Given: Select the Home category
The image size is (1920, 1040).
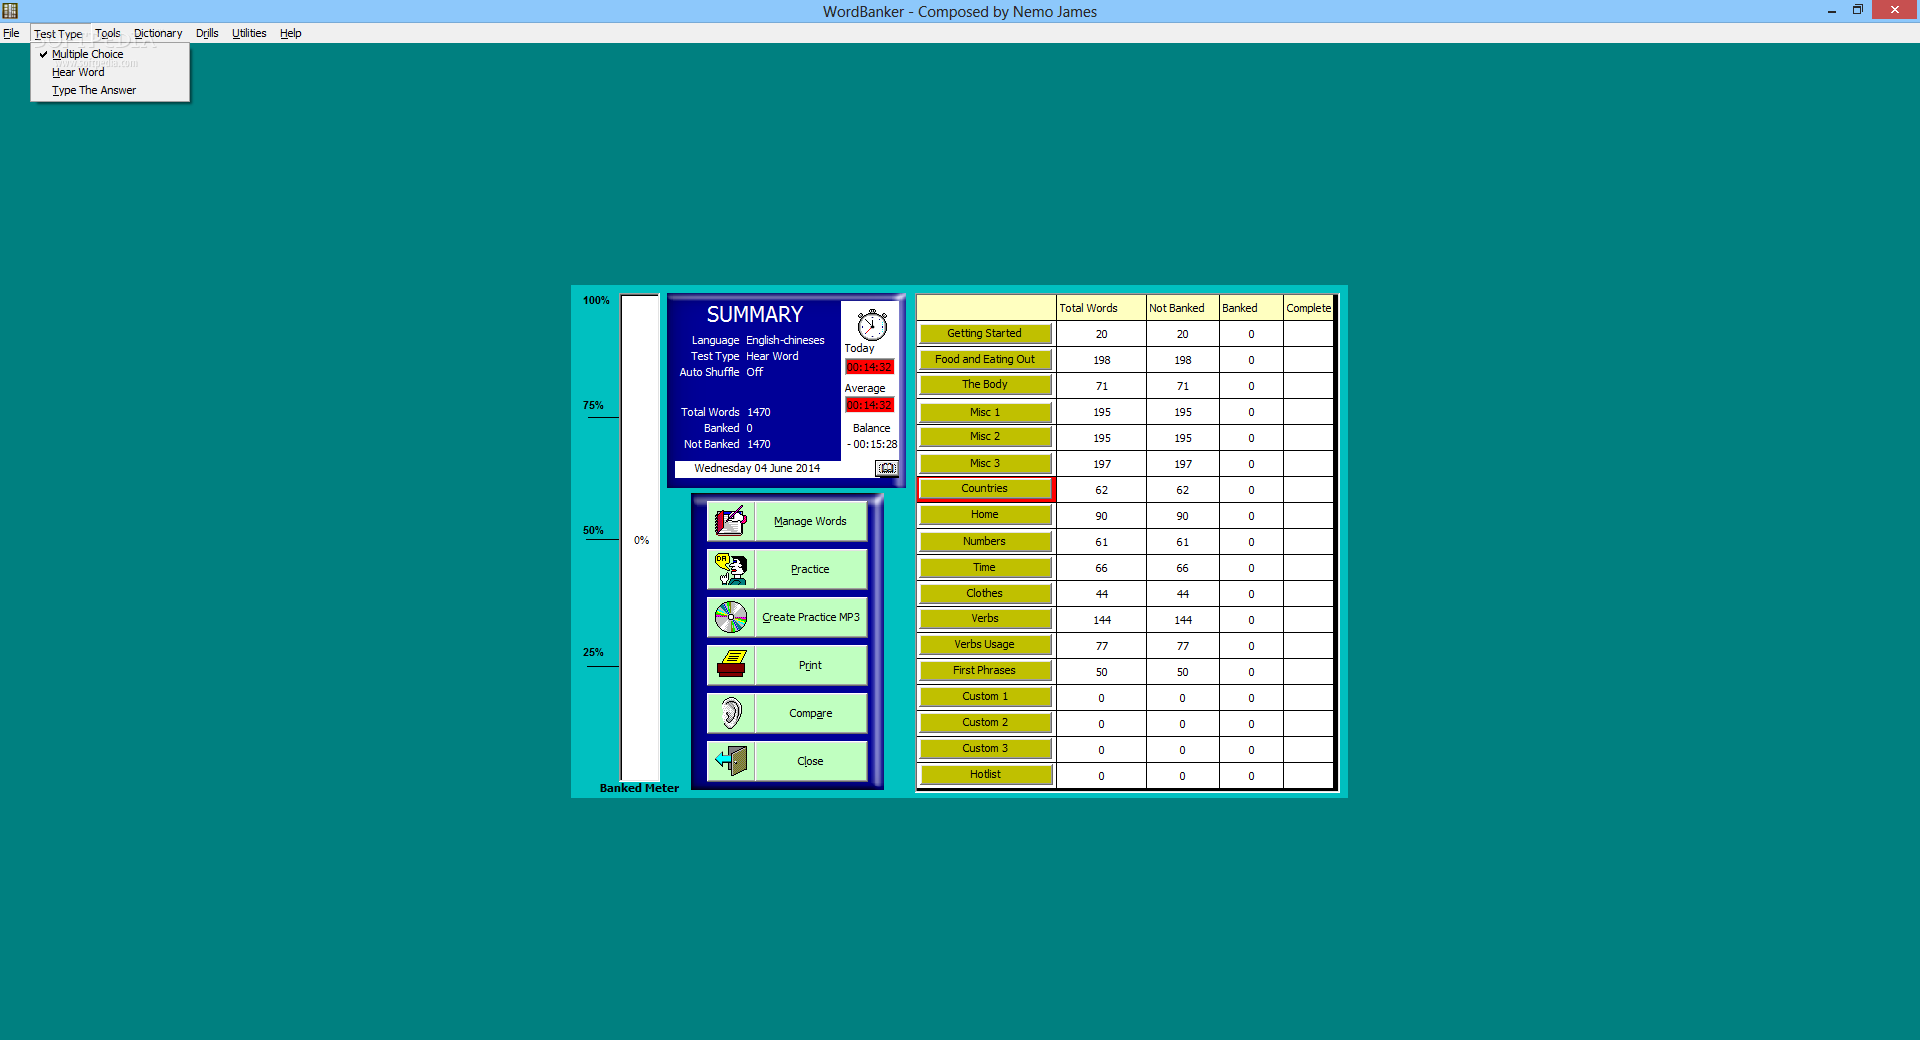Looking at the screenshot, I should 985,514.
